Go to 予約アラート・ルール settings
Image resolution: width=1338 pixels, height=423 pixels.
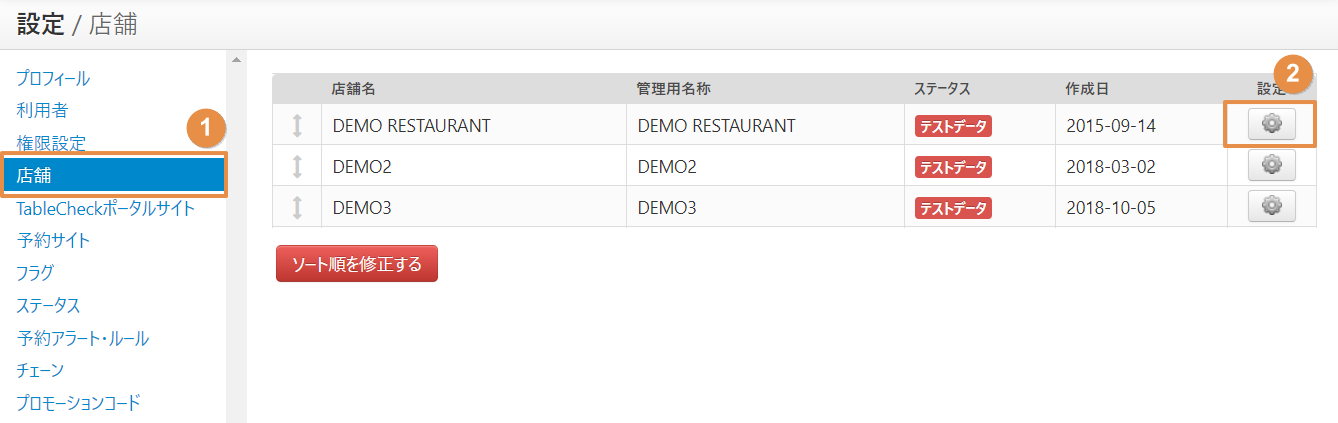coord(83,338)
